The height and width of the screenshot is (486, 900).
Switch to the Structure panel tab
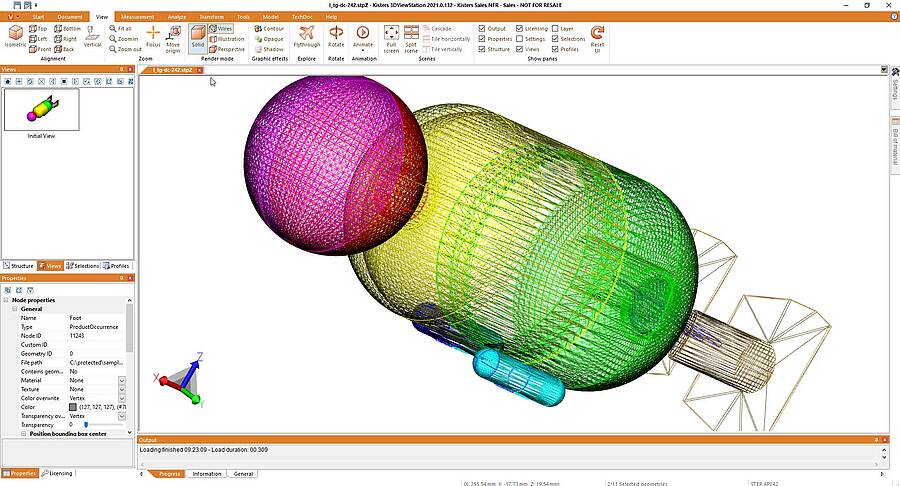18,266
